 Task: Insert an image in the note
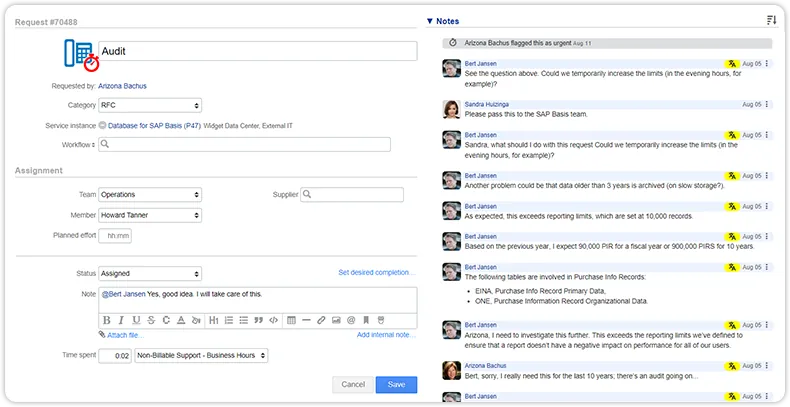coord(336,320)
